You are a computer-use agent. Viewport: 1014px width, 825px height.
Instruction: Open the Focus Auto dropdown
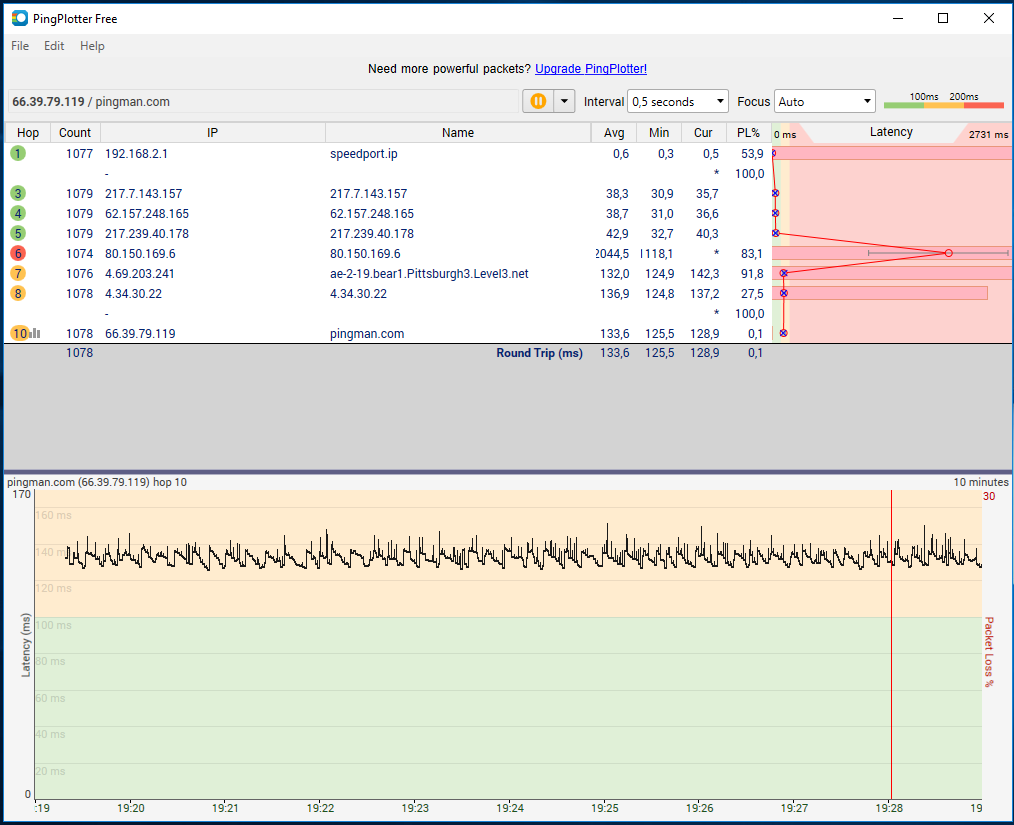click(825, 102)
